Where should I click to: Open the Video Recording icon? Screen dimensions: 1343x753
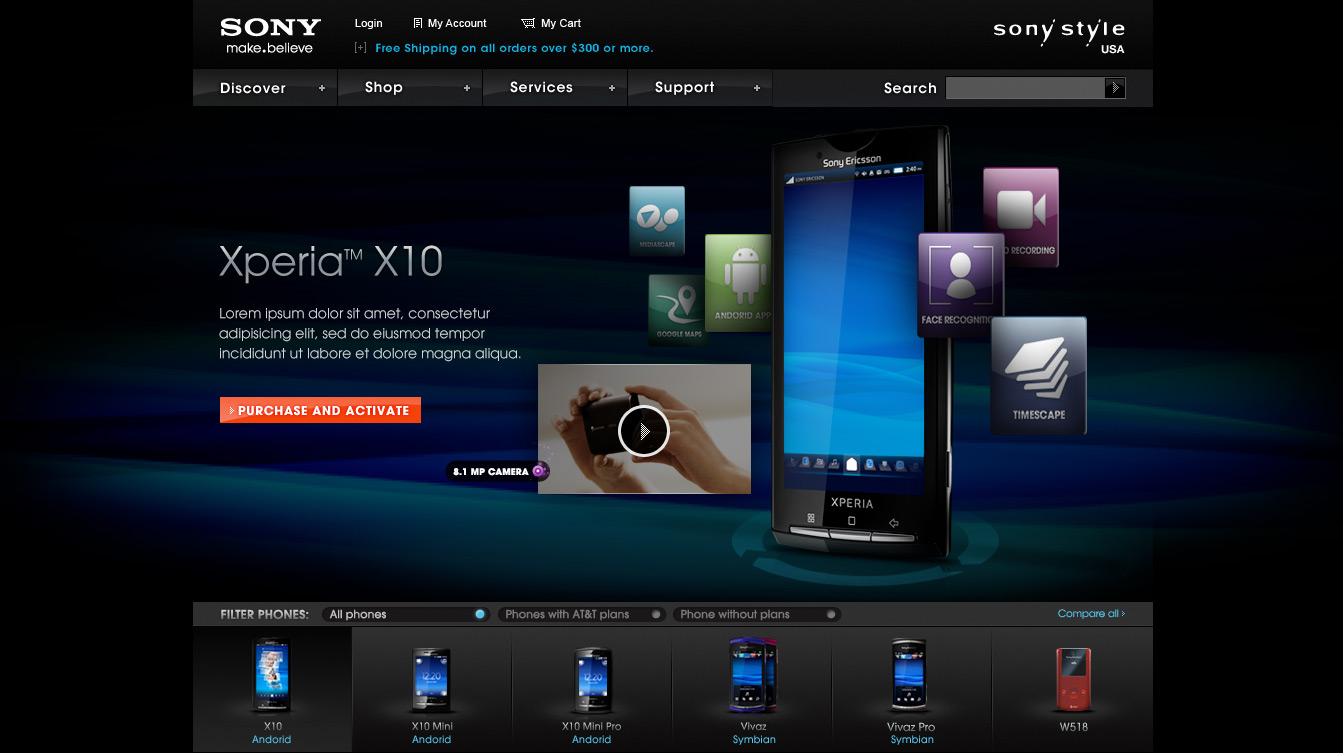click(x=1021, y=216)
